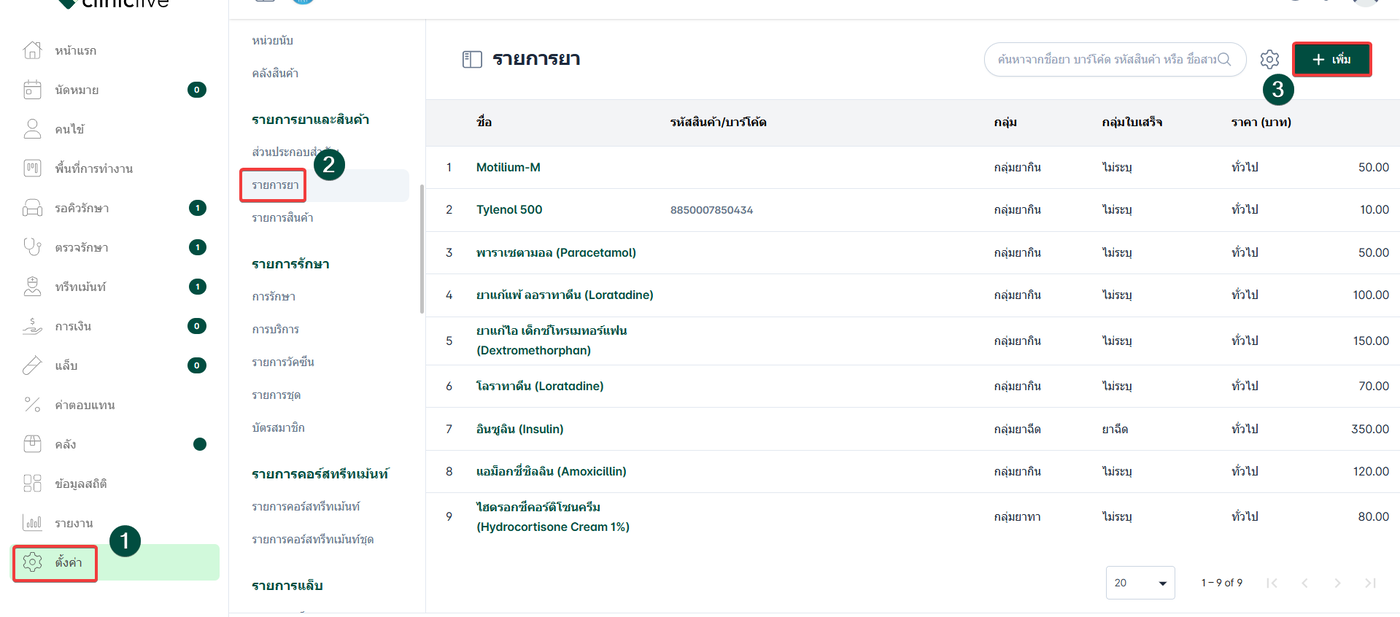This screenshot has width=1400, height=617.
Task: Click the home icon in sidebar
Action: pyautogui.click(x=32, y=50)
